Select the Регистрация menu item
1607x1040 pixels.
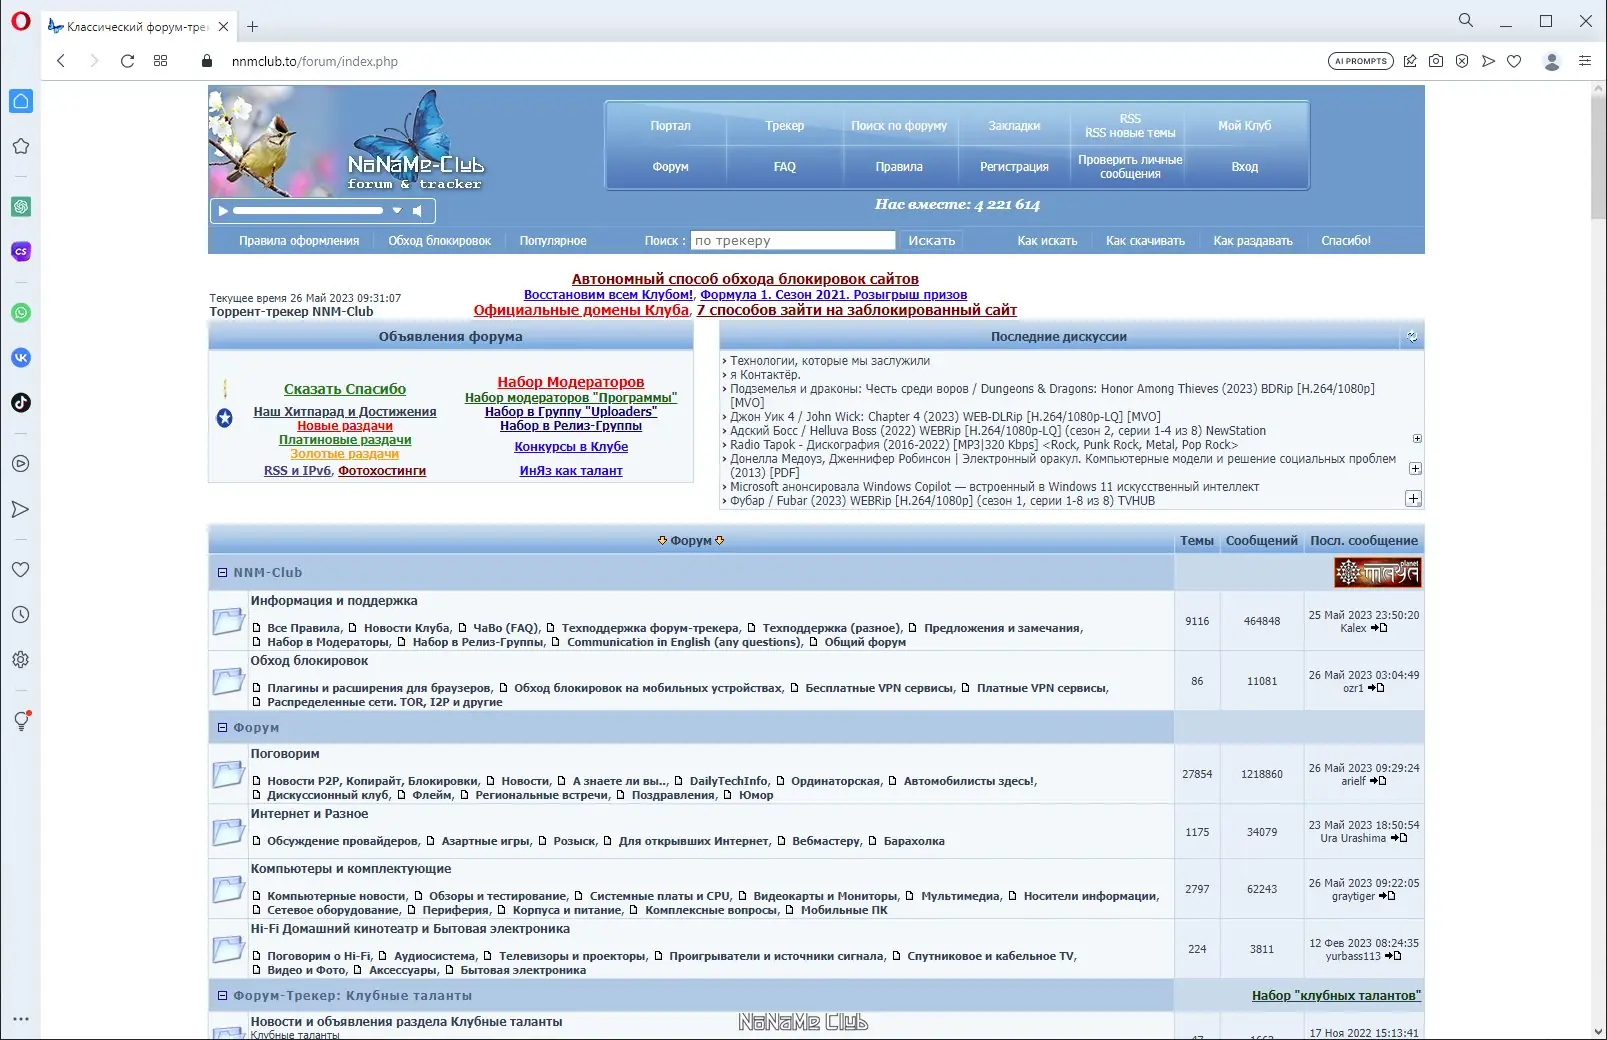[1014, 167]
